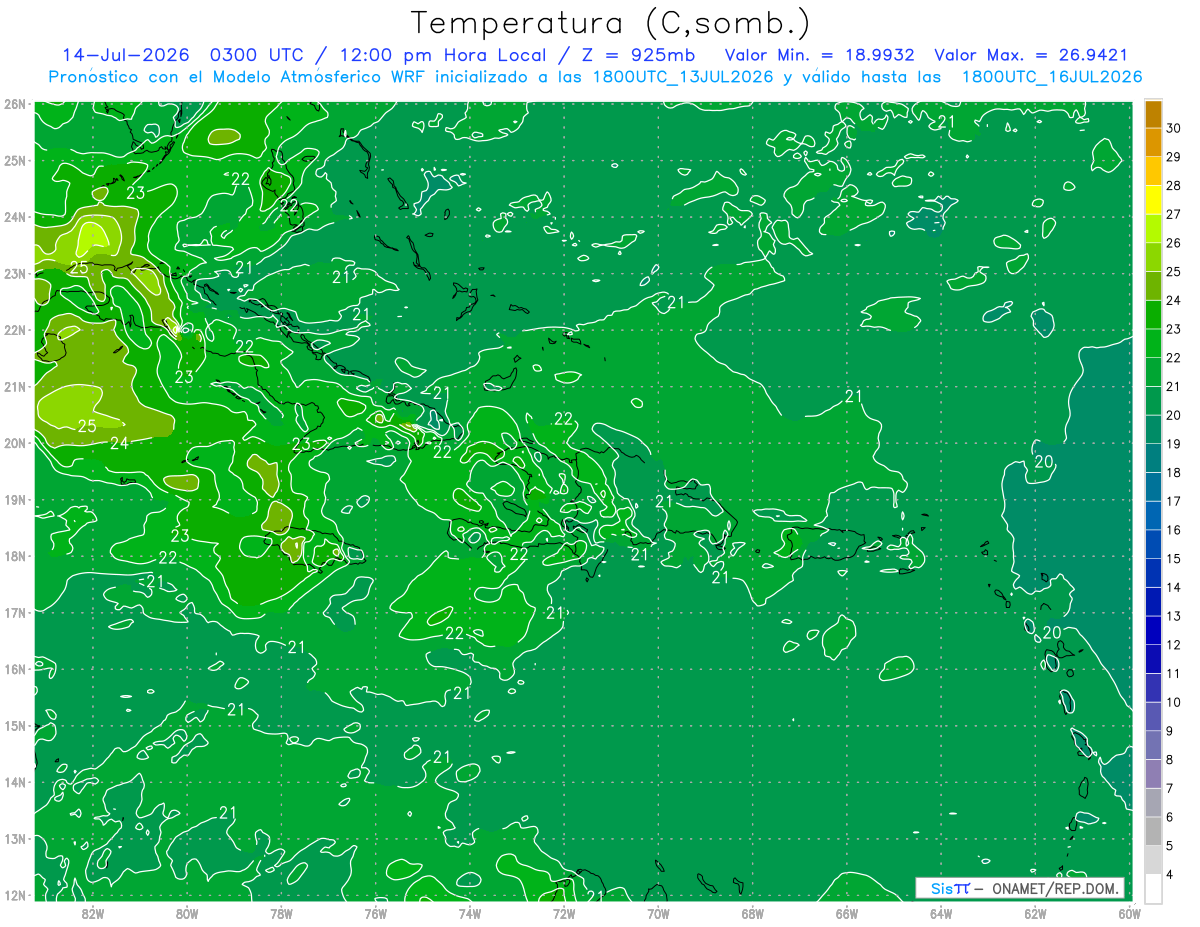Click the '12N' latitude axis label
Image resolution: width=1200 pixels, height=927 pixels.
coord(14,895)
